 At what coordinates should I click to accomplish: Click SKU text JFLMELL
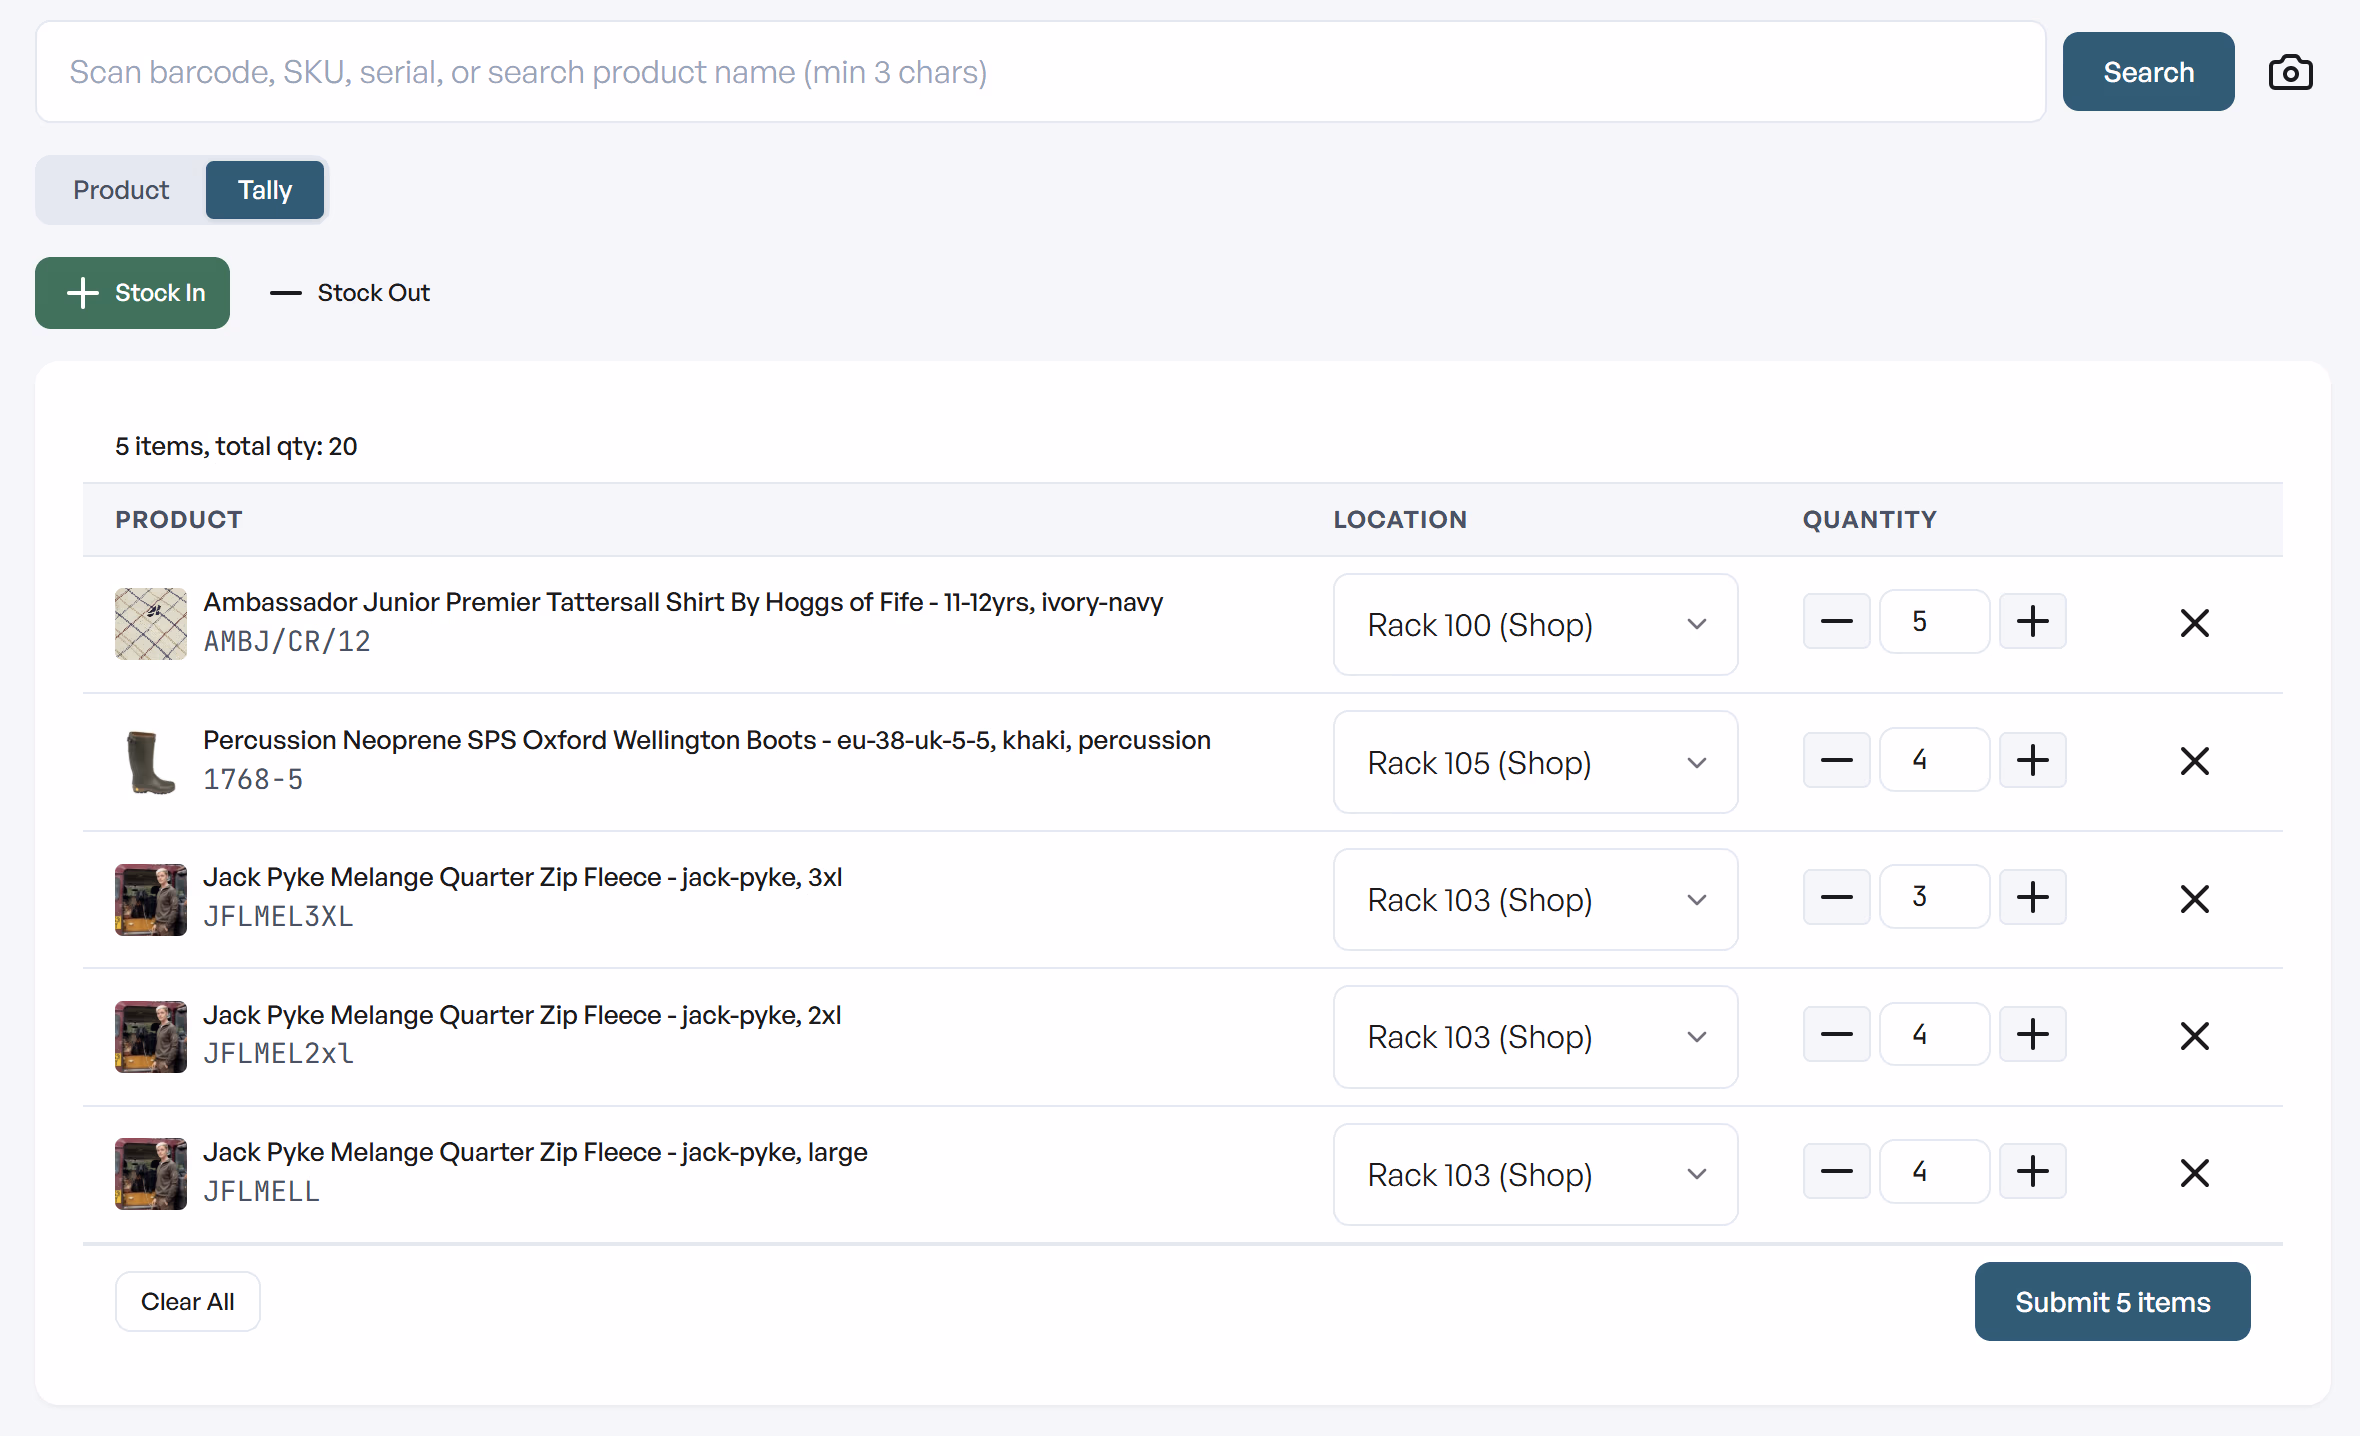(x=261, y=1191)
